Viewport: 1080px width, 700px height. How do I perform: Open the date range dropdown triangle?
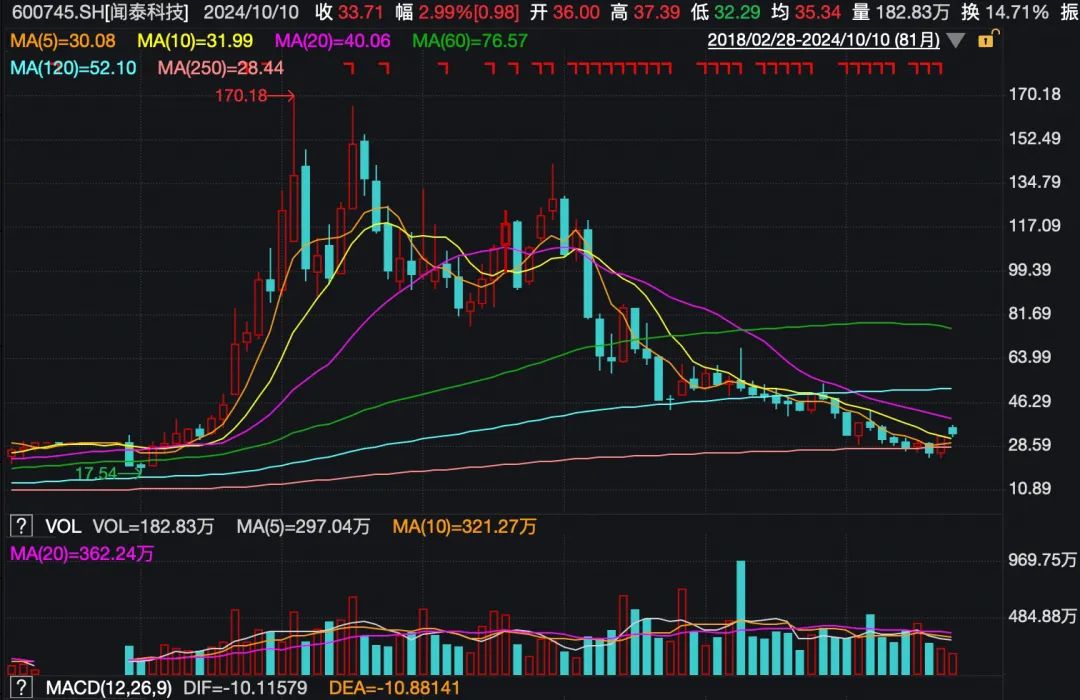[957, 41]
